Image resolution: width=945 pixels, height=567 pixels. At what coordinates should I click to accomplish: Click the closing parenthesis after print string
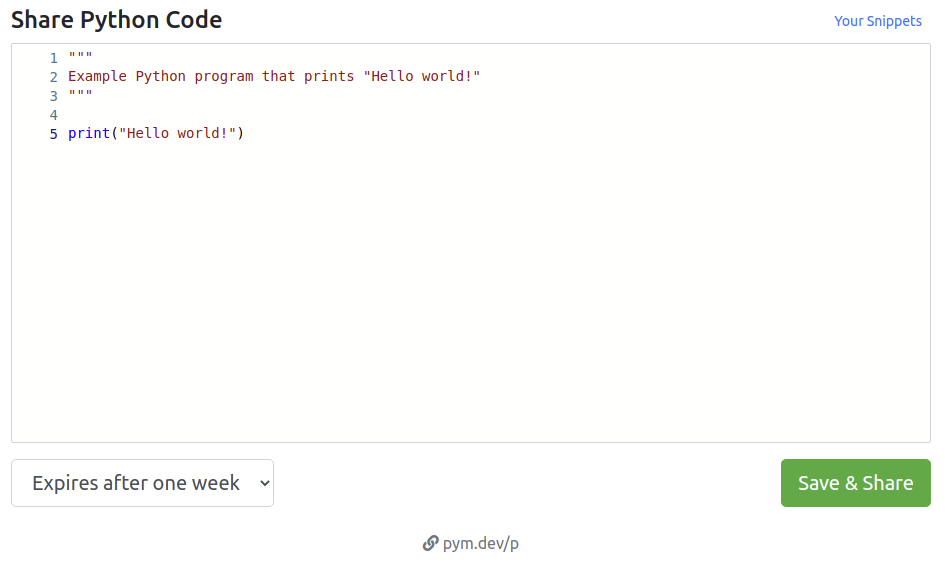(x=240, y=133)
